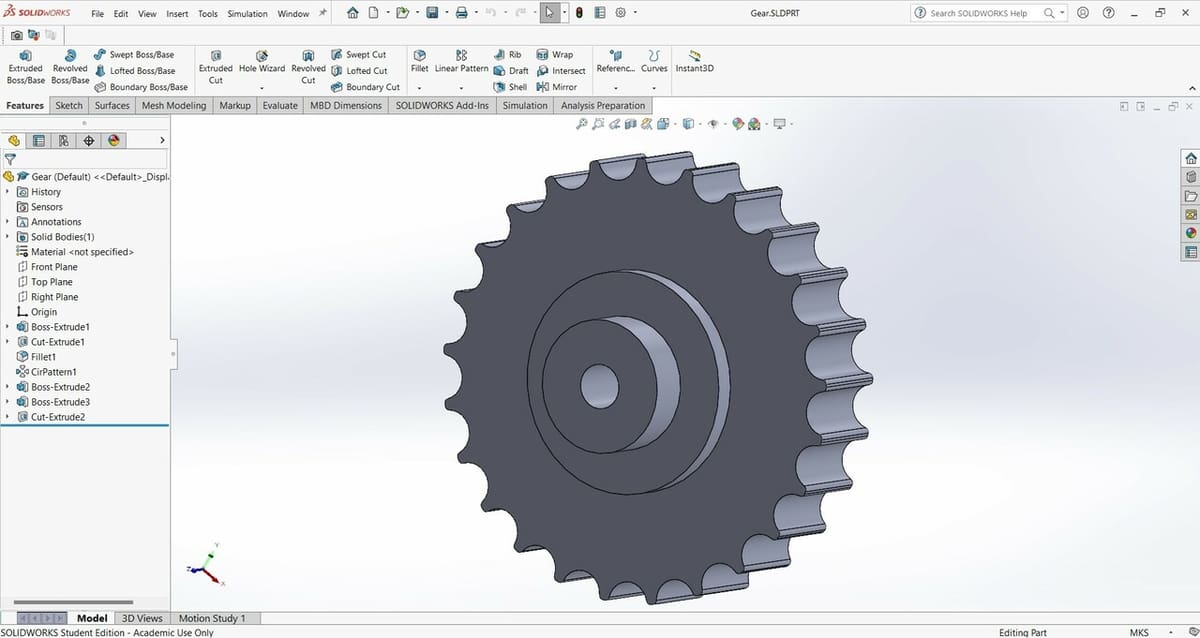1200x638 pixels.
Task: Select the Extruded Boss/Base tool
Action: (25, 67)
